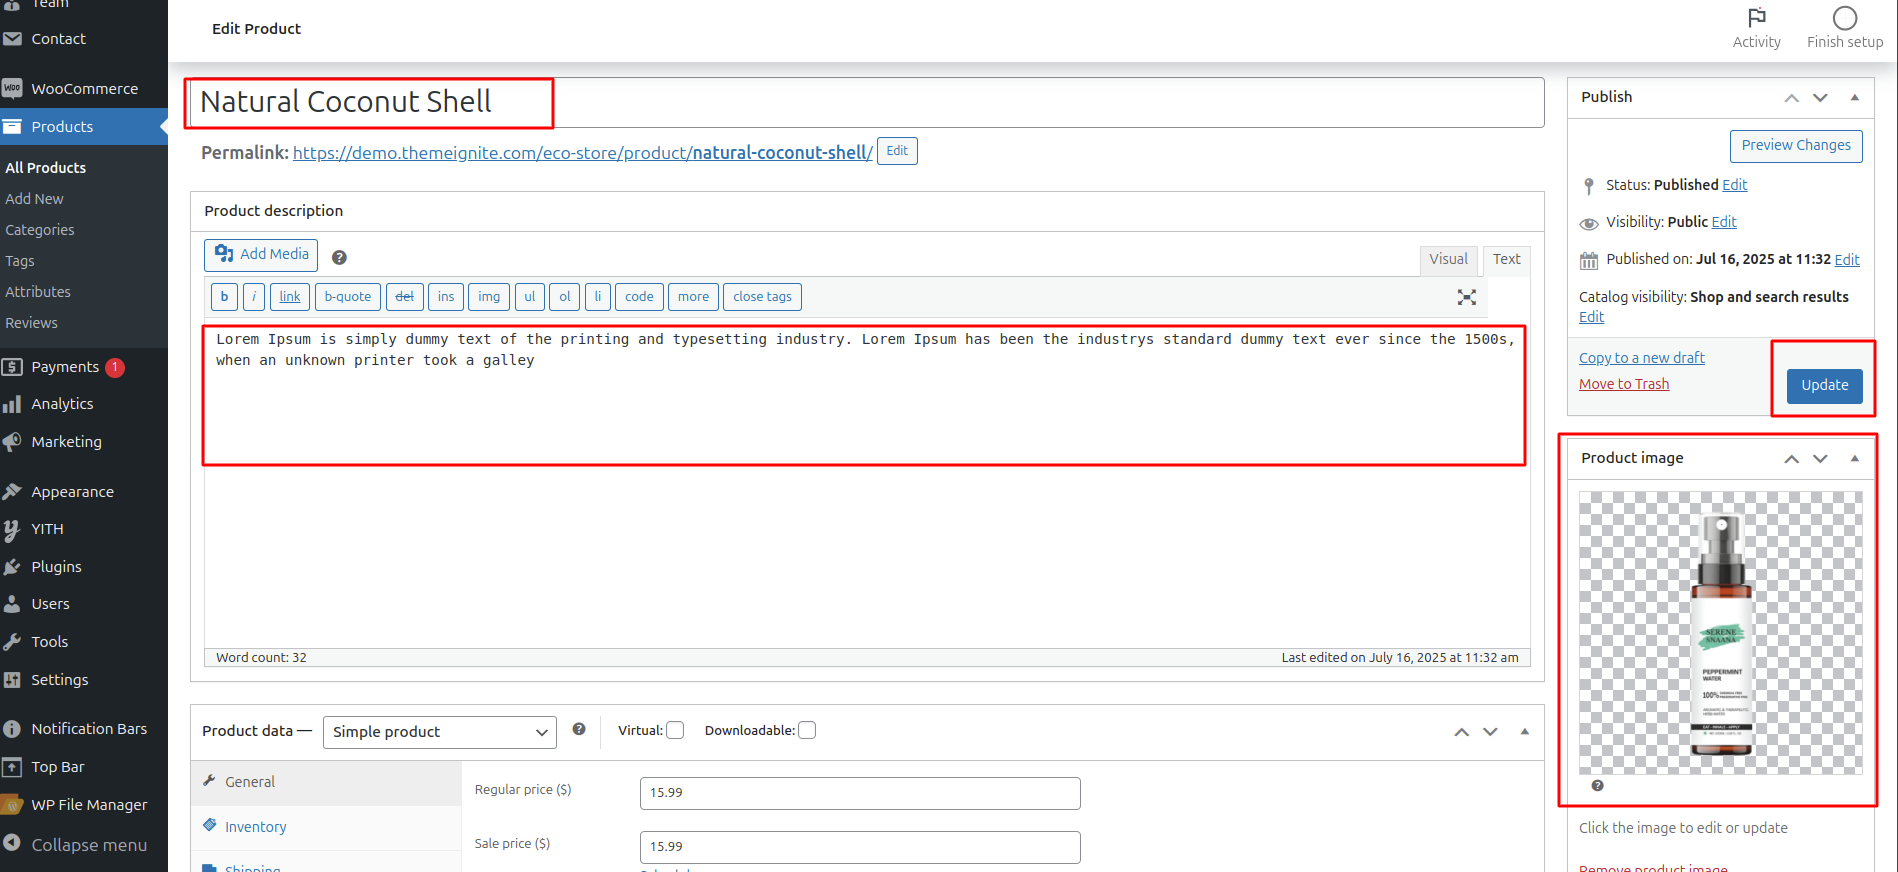Click help icon below product image
Image resolution: width=1898 pixels, height=872 pixels.
click(1597, 786)
